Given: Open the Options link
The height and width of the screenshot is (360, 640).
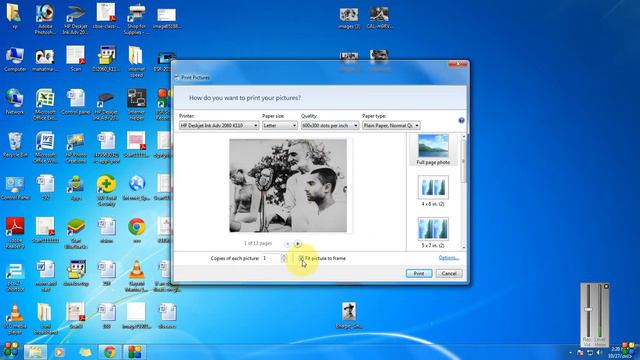Looking at the screenshot, I should tap(449, 258).
